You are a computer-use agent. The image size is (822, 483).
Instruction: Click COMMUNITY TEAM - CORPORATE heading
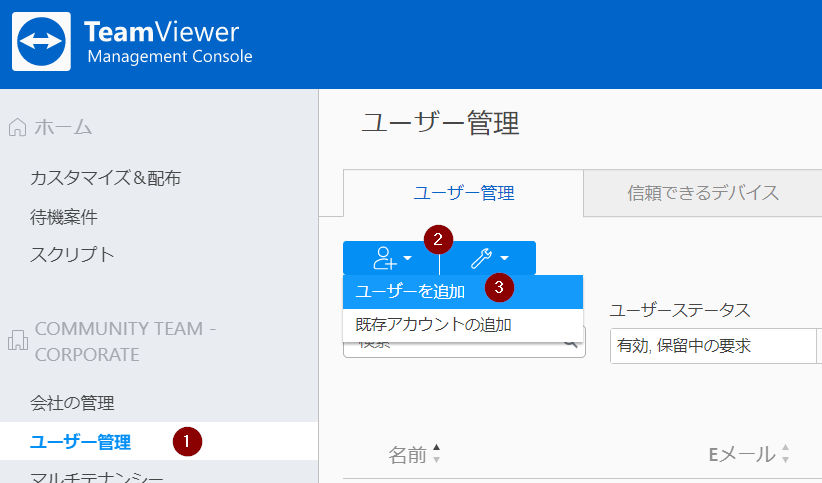tap(125, 341)
